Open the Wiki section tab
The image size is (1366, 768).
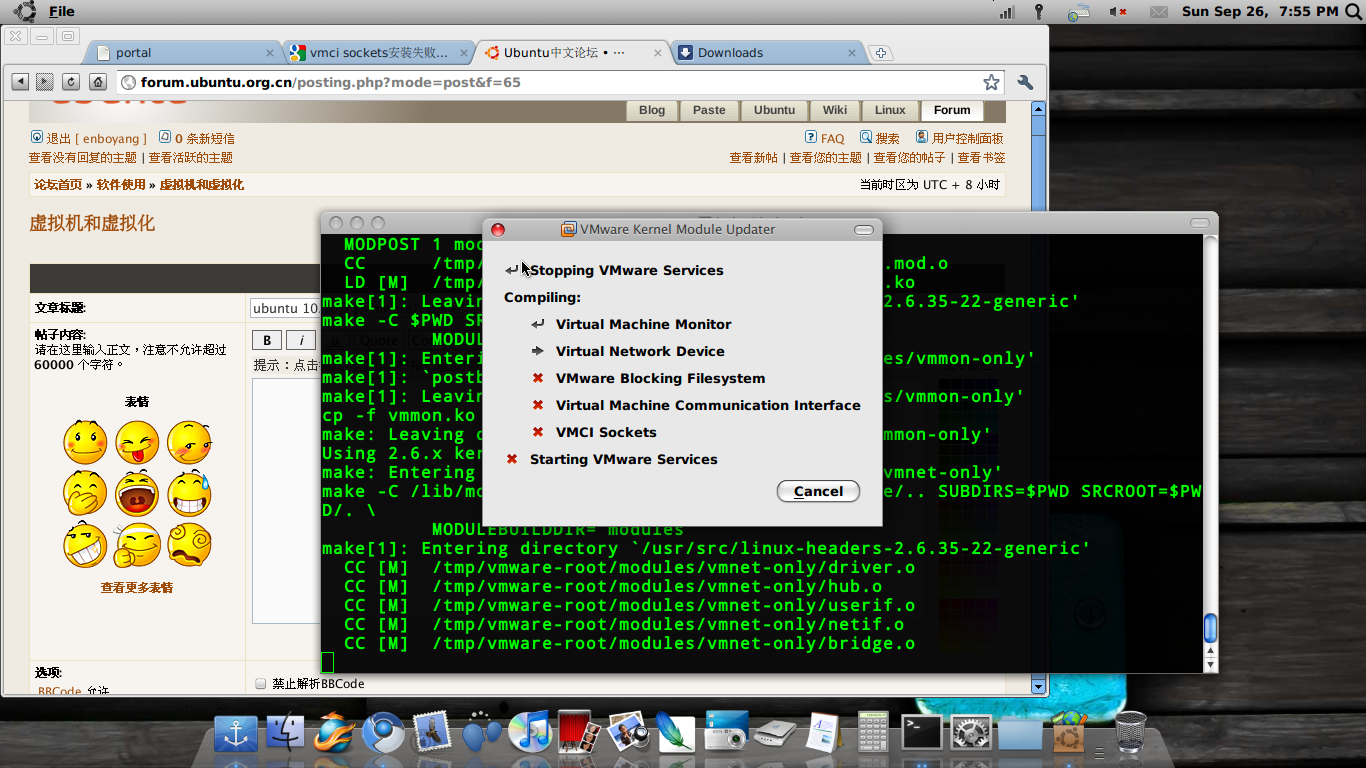(x=835, y=110)
